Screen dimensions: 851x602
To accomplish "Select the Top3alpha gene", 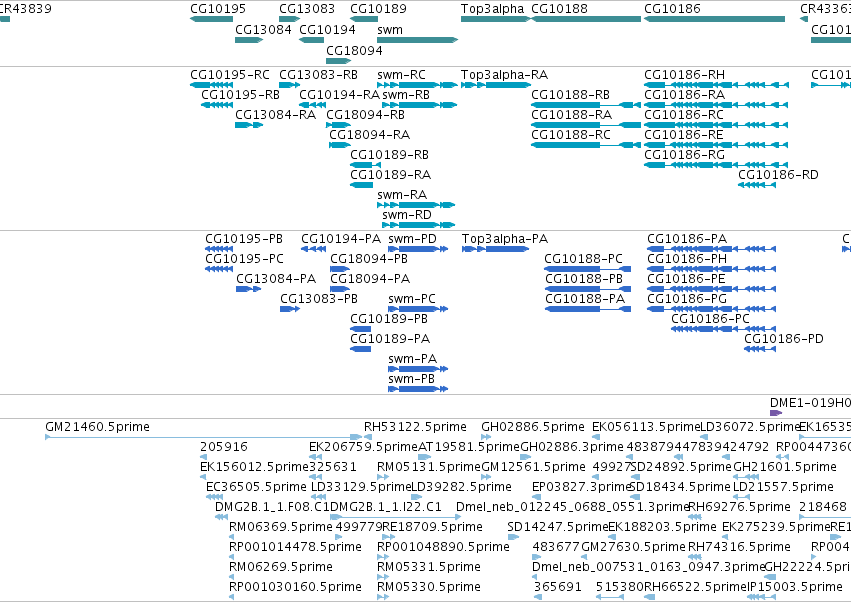I will tap(496, 19).
